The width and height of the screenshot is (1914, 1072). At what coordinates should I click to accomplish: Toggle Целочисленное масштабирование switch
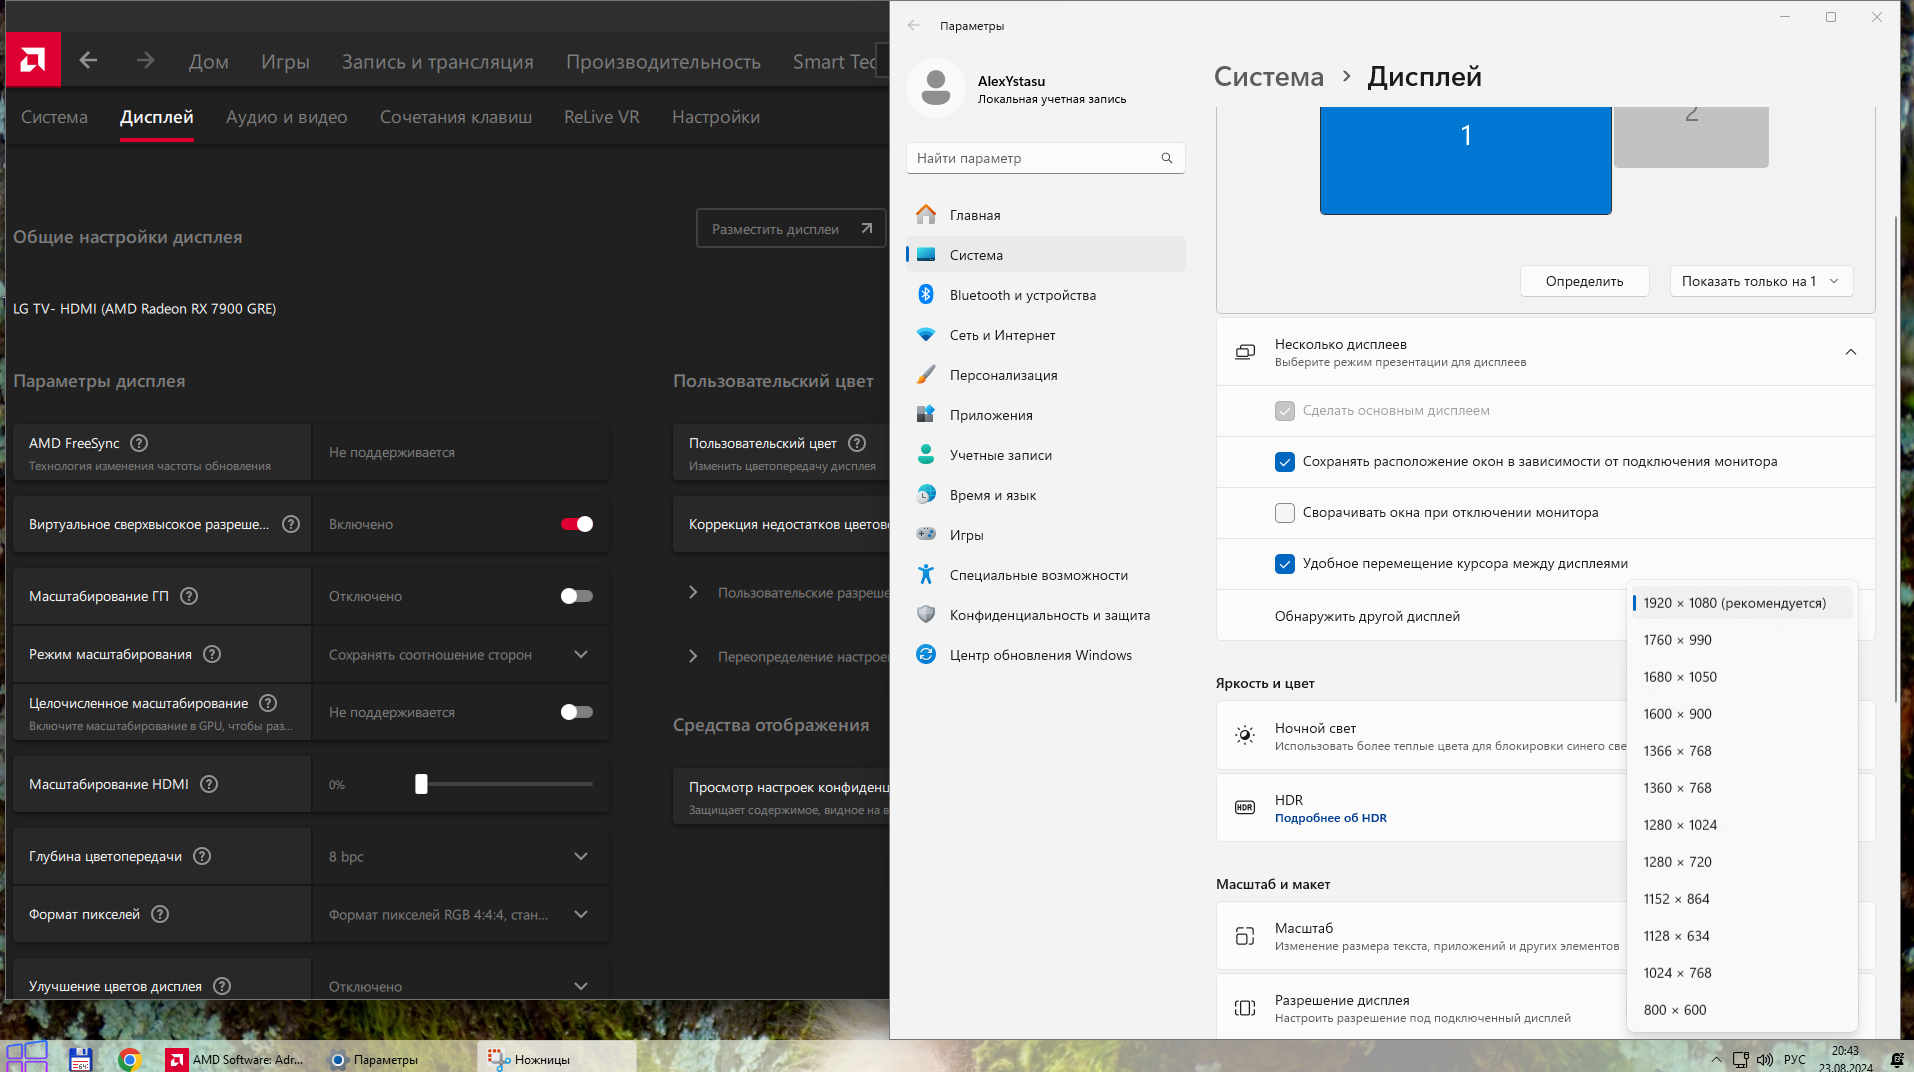(577, 712)
